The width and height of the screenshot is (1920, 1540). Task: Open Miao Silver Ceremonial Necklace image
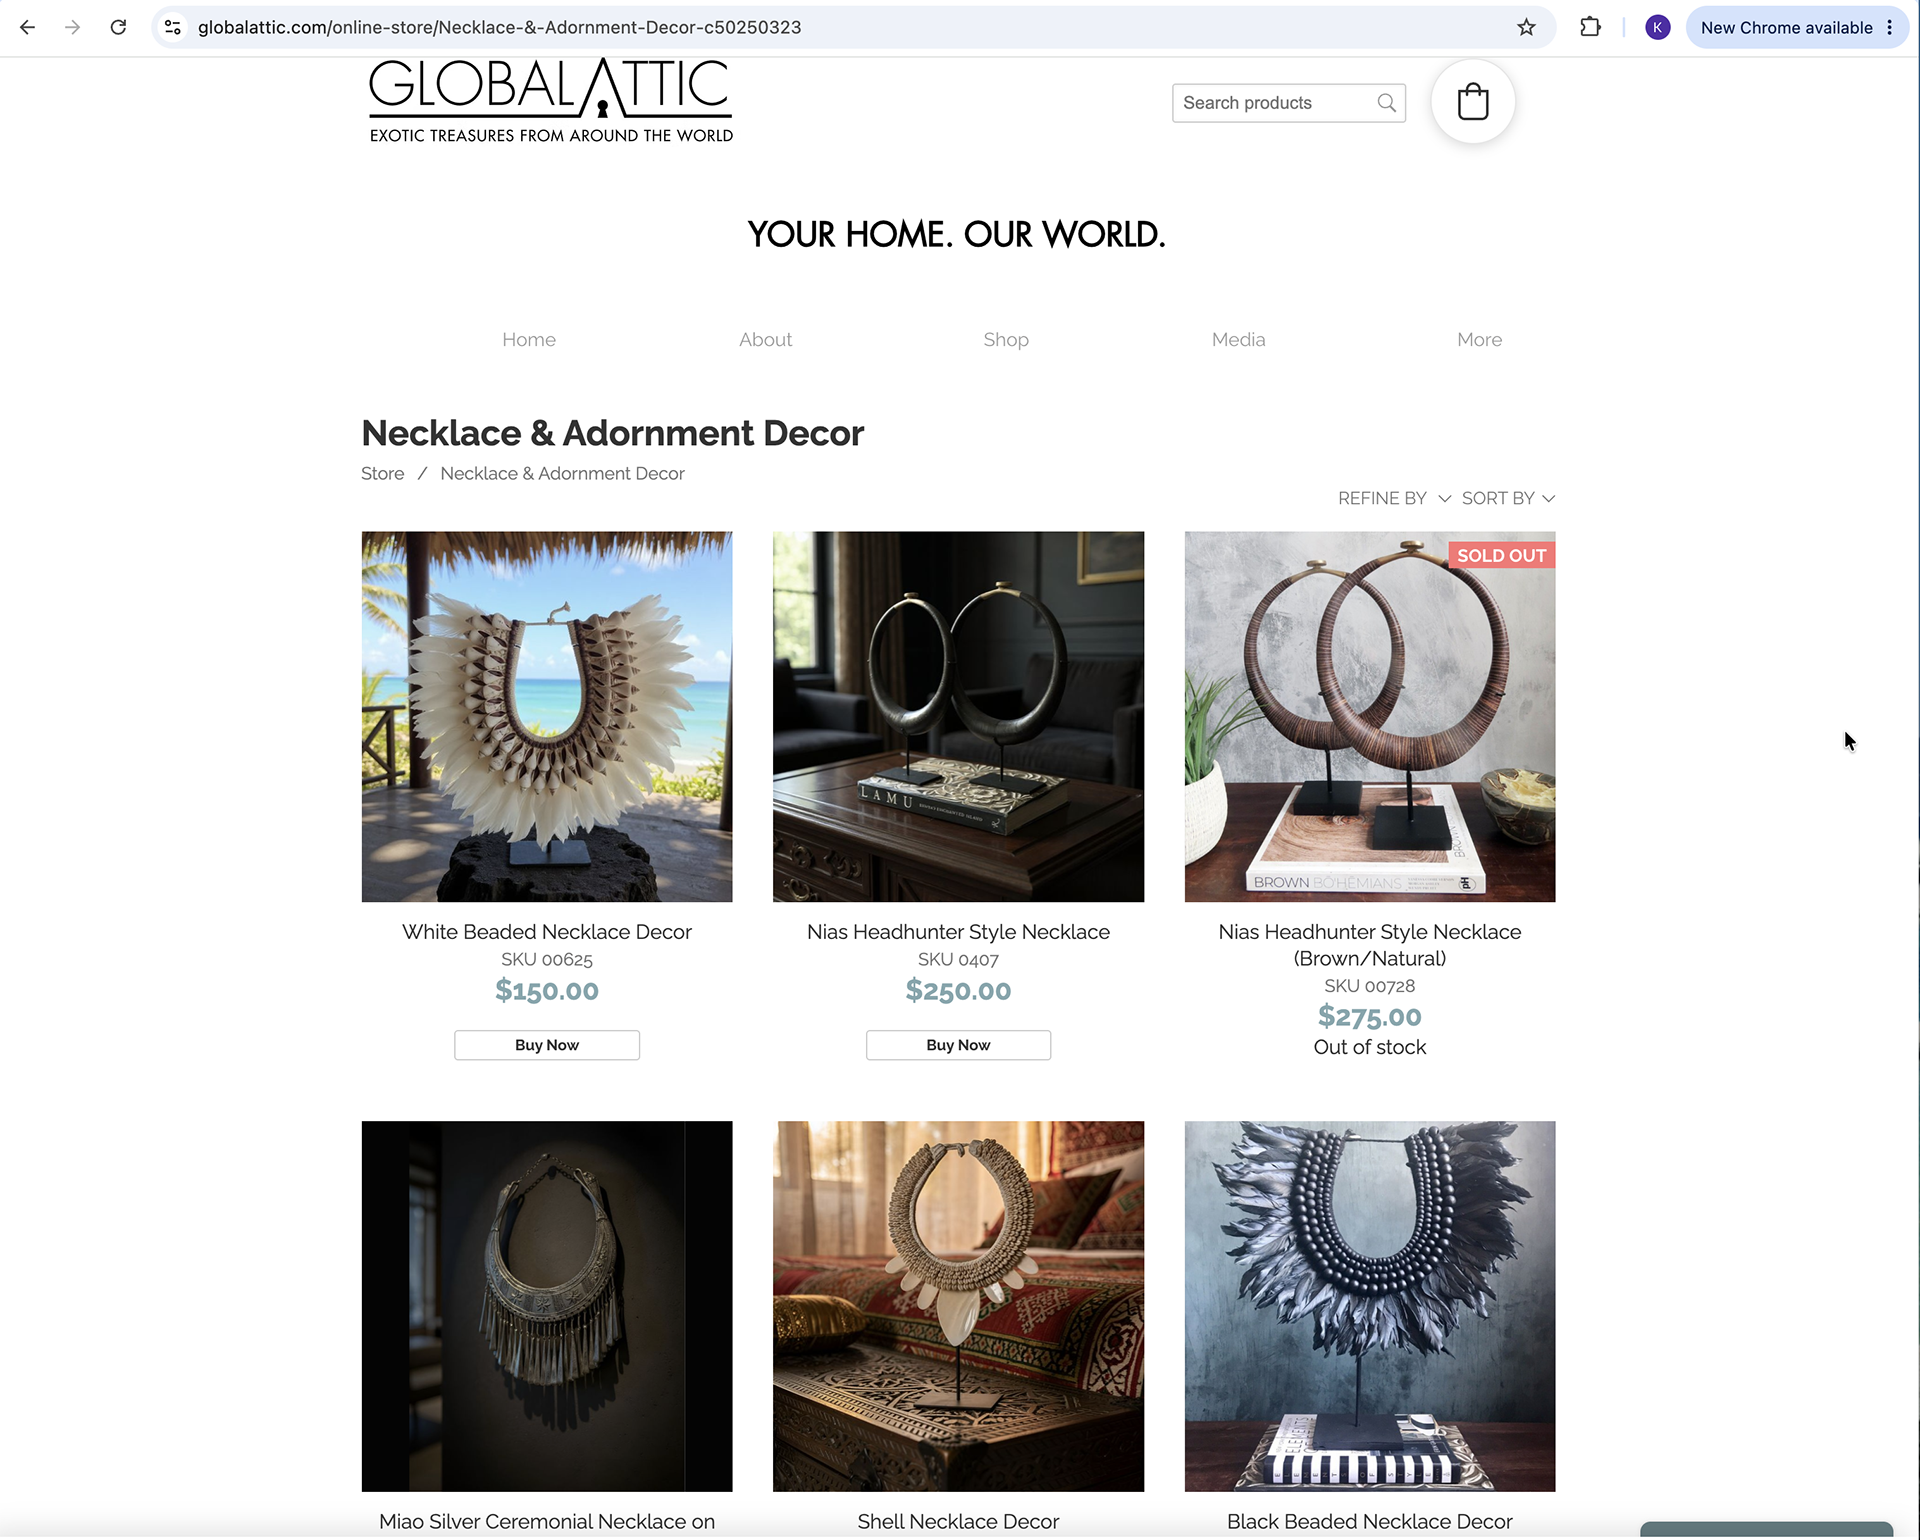coord(547,1306)
